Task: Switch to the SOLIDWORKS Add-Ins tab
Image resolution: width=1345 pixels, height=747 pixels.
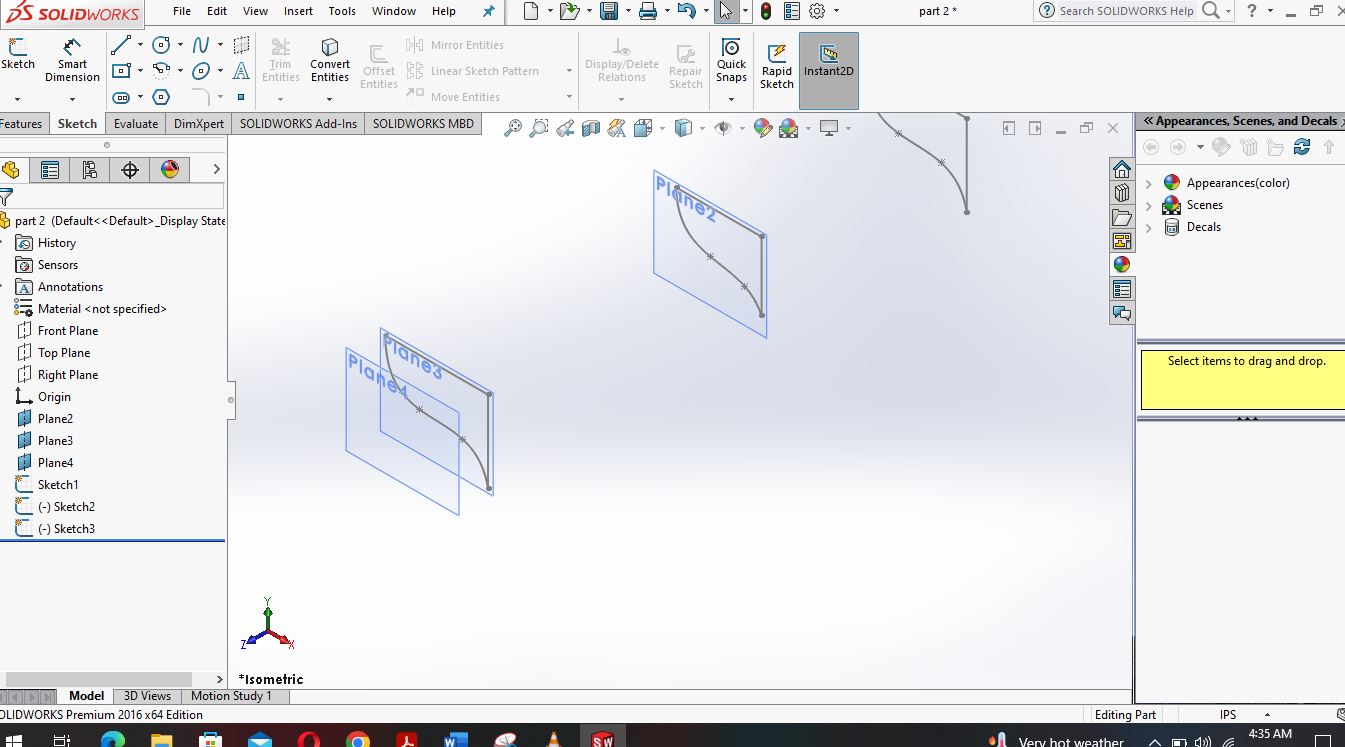Action: click(x=298, y=123)
